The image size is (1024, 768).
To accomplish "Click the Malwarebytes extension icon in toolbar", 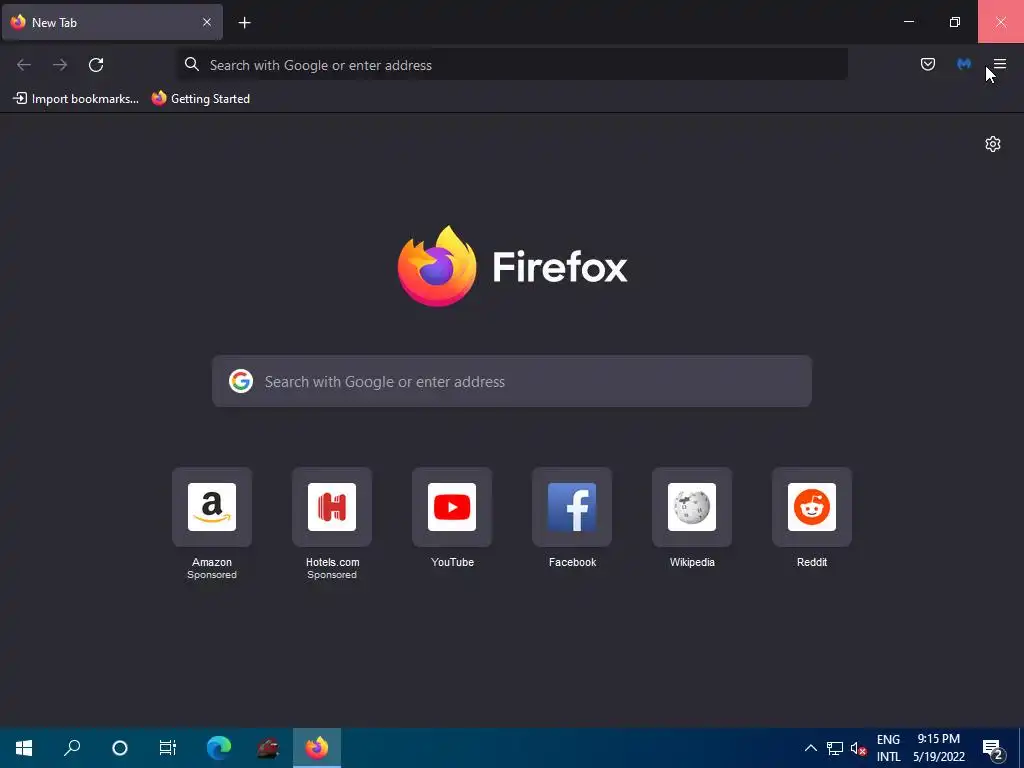I will pos(964,64).
